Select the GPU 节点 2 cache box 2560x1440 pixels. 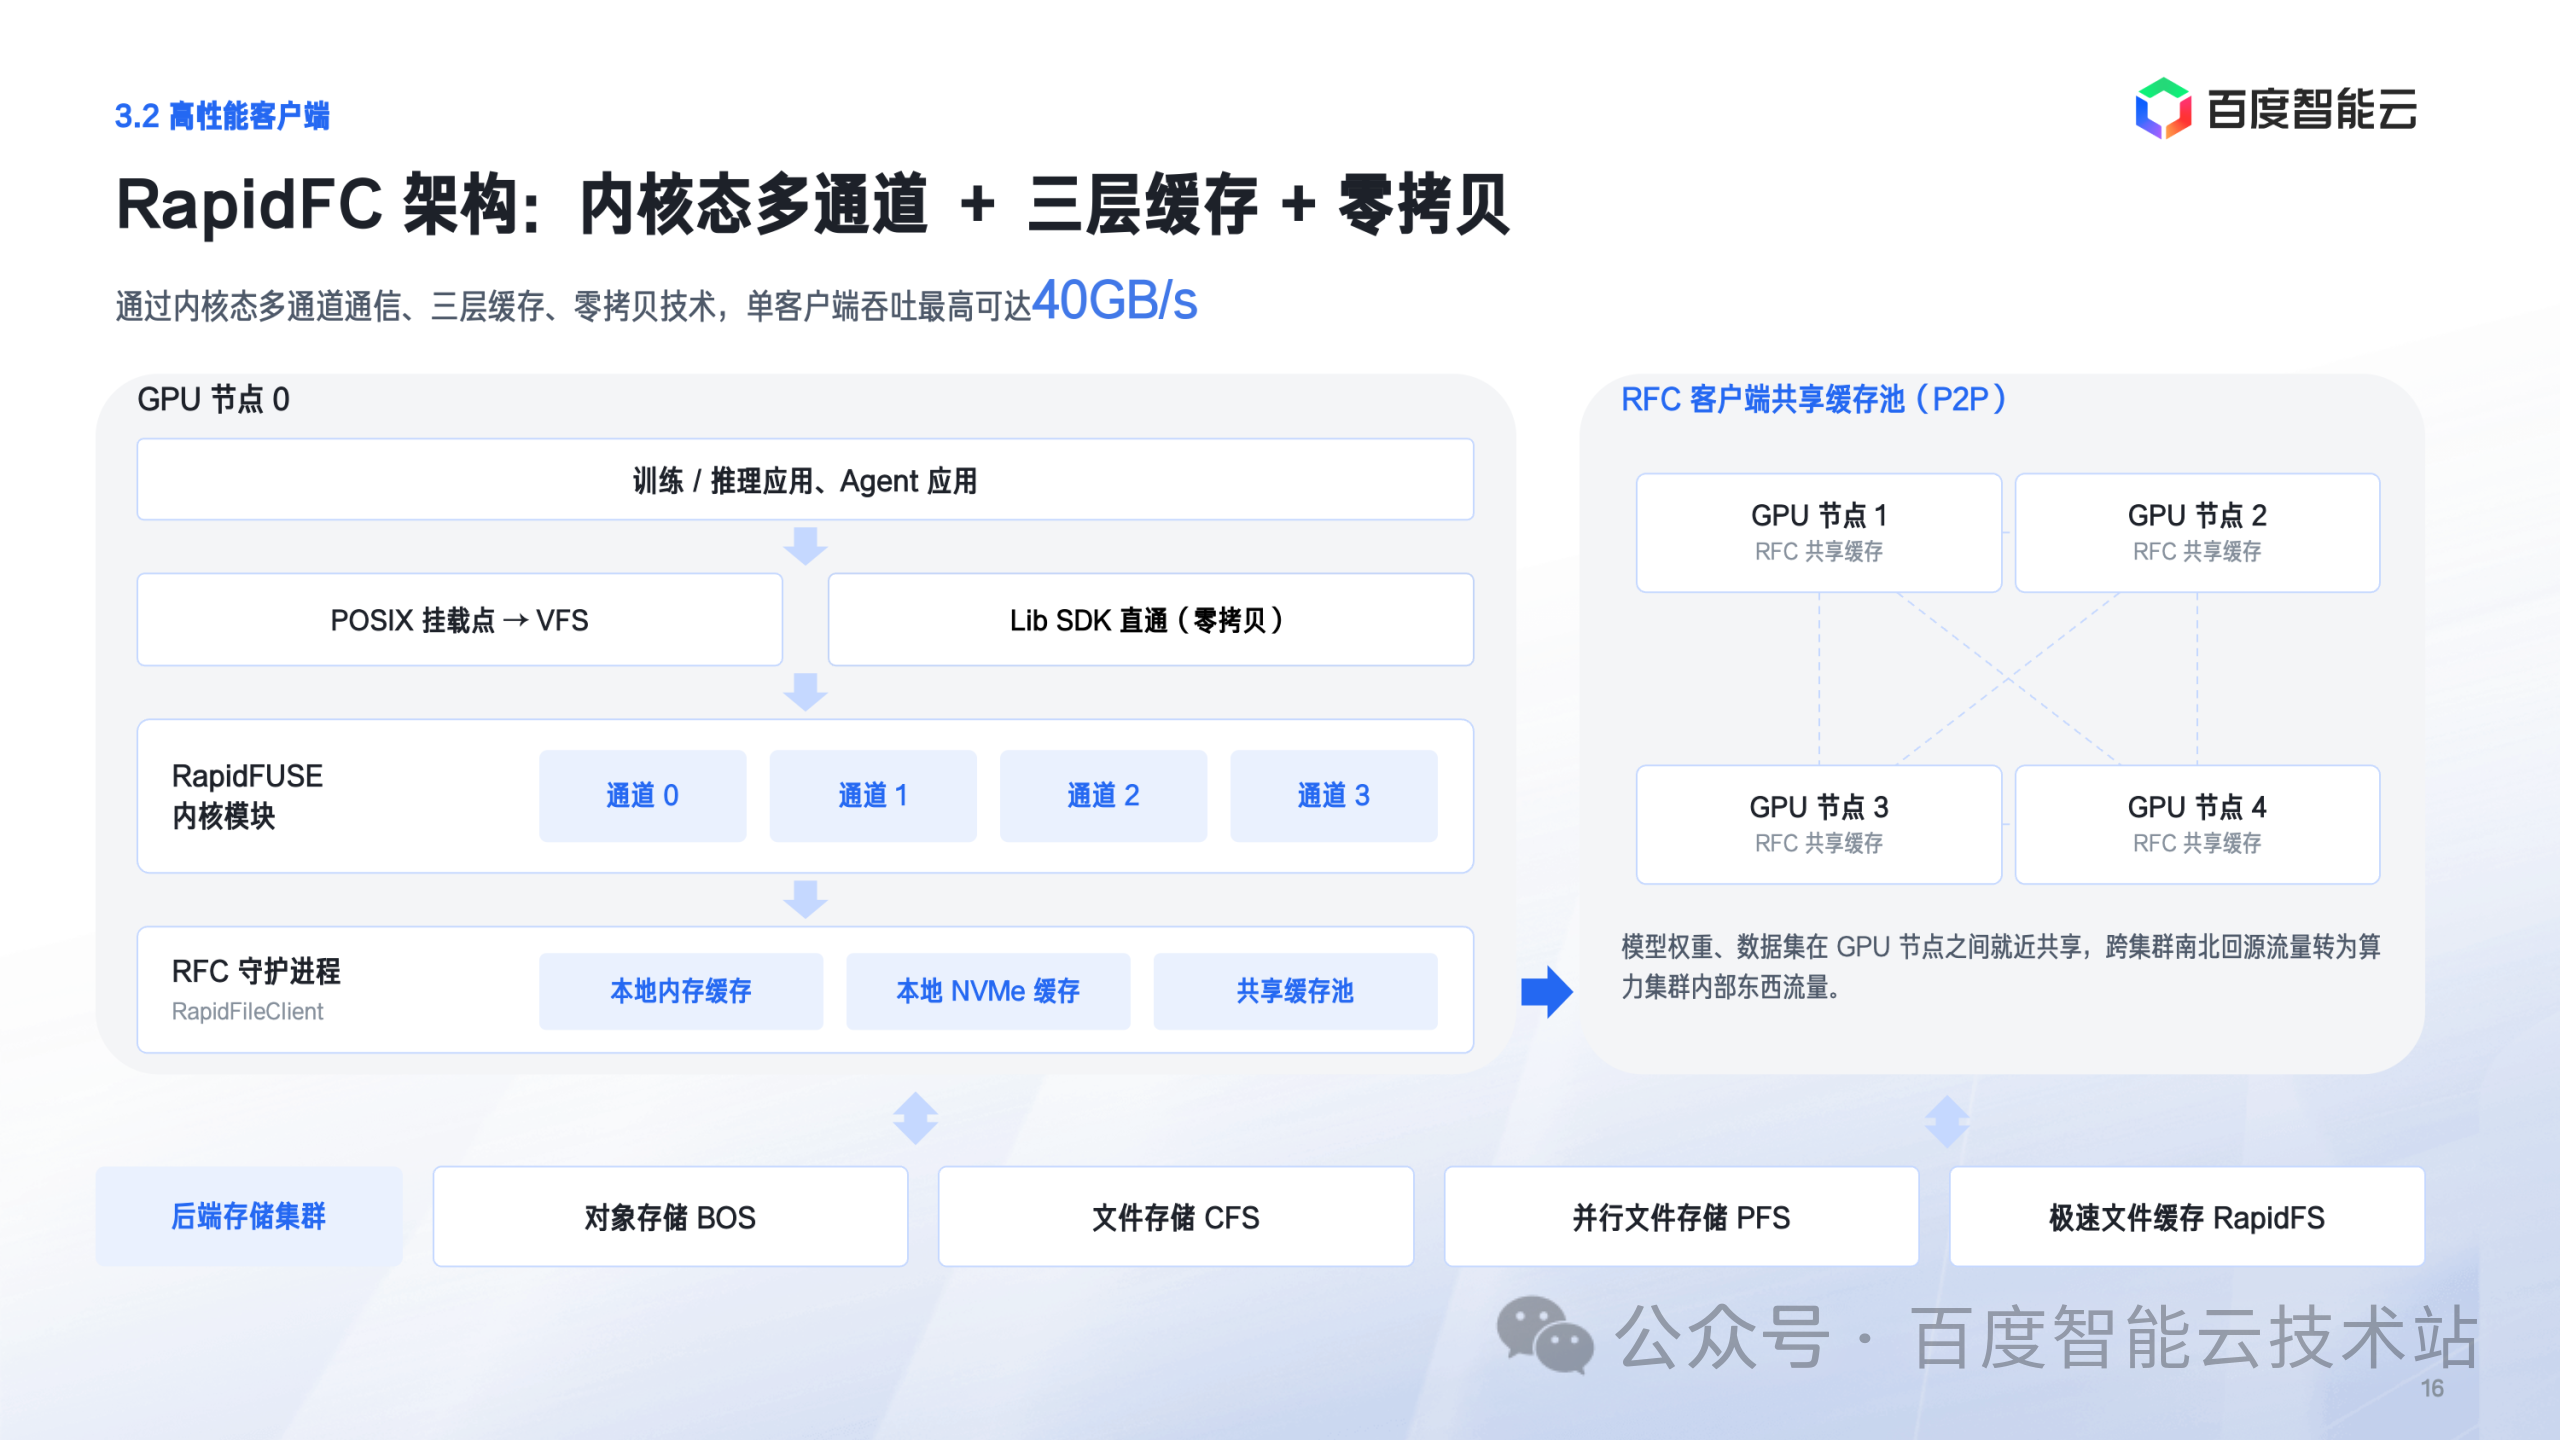point(2196,532)
